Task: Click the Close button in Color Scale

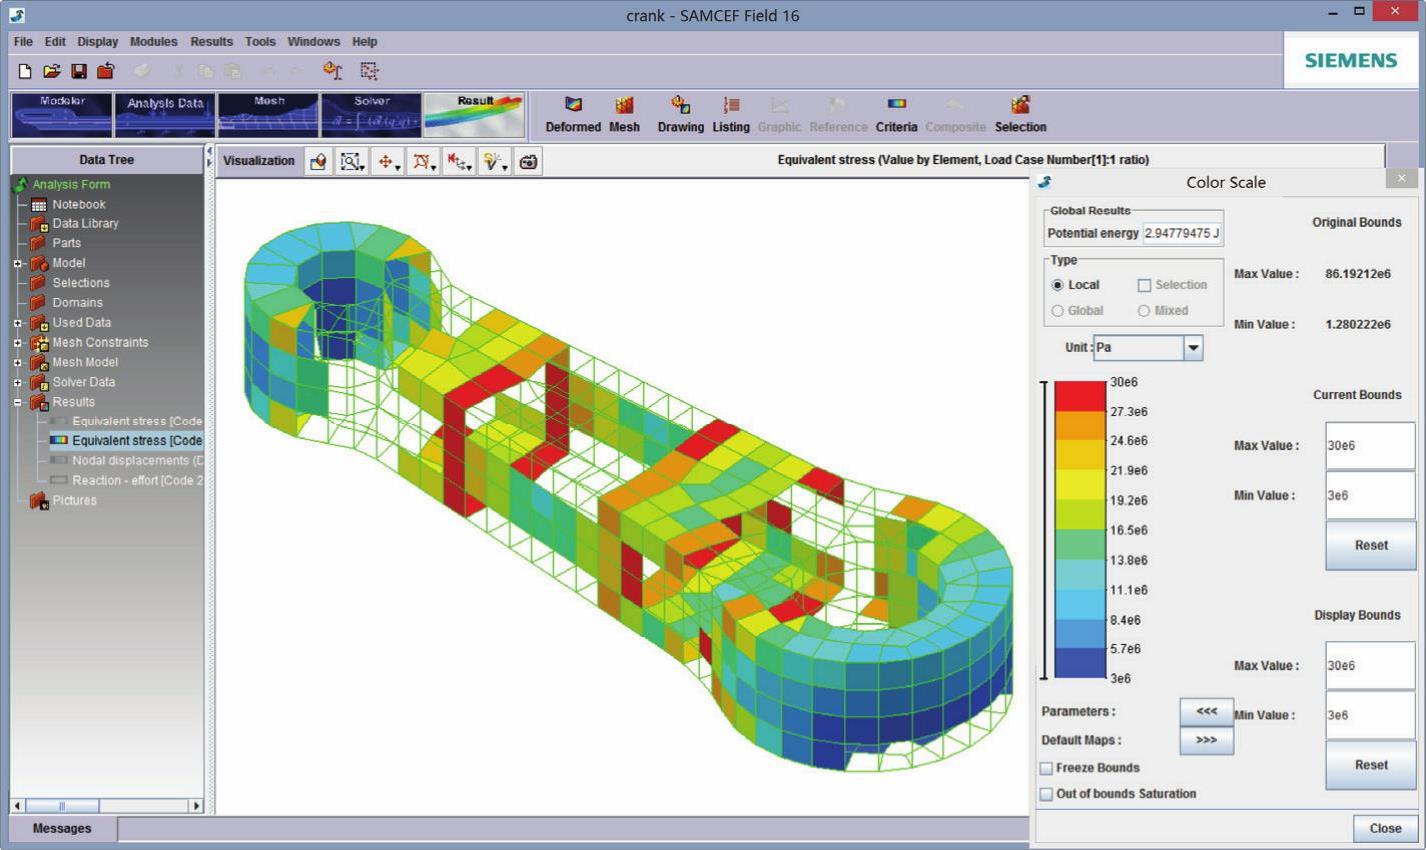Action: [x=1384, y=828]
